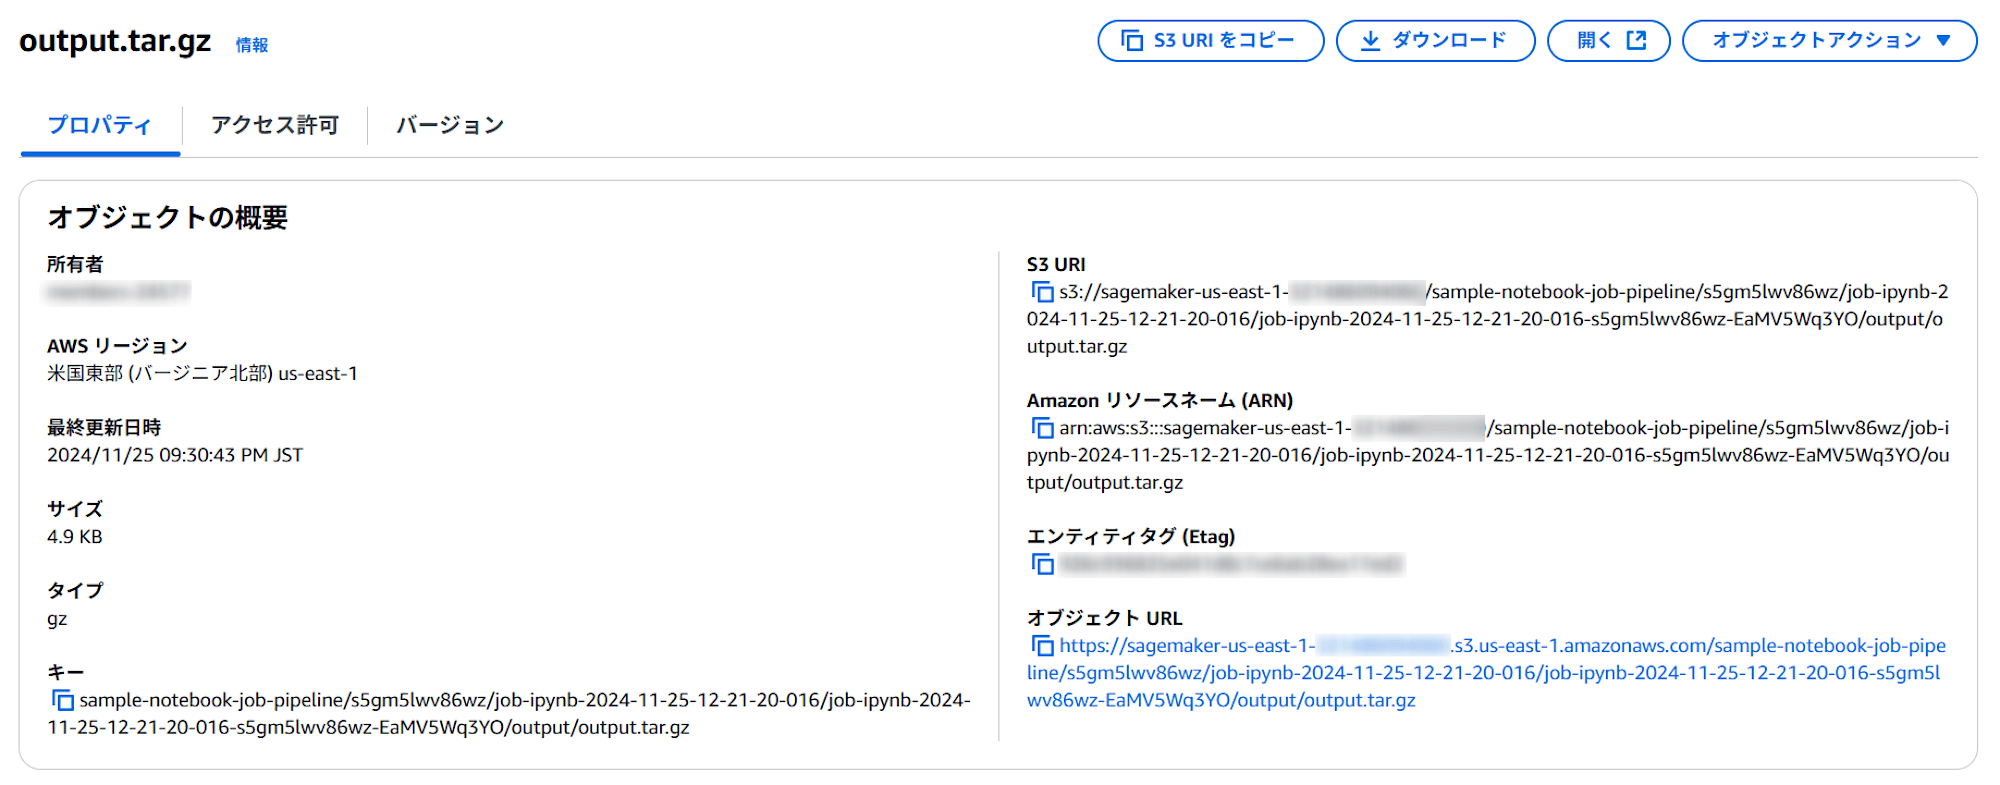Viewport: 2000px width, 785px height.
Task: Click the ダウンロード download button
Action: click(1435, 41)
